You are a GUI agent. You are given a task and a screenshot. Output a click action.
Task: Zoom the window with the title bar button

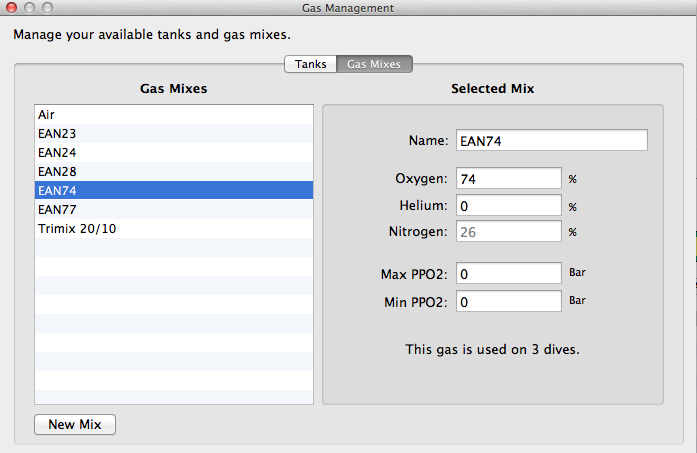47,8
